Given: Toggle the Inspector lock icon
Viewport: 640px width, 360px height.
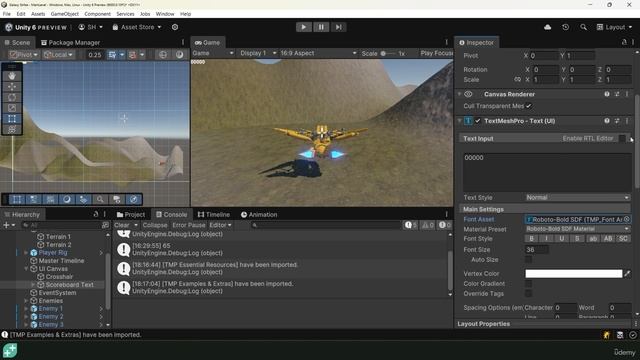Looking at the screenshot, I should click(624, 42).
